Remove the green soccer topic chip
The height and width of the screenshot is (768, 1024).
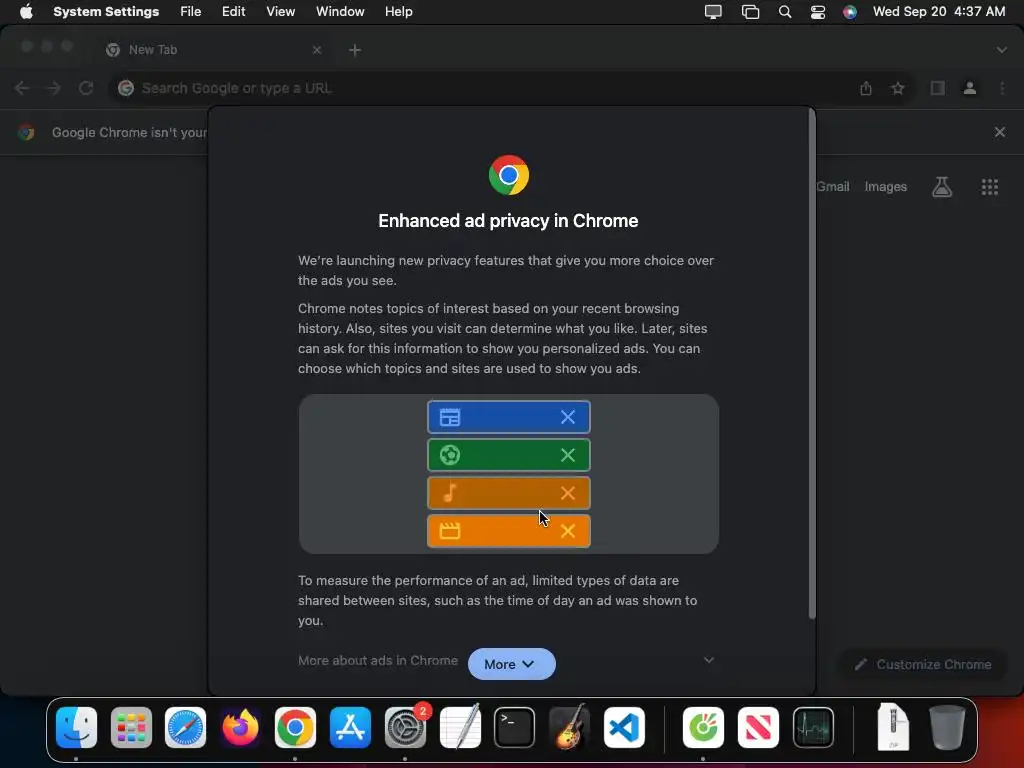point(568,455)
